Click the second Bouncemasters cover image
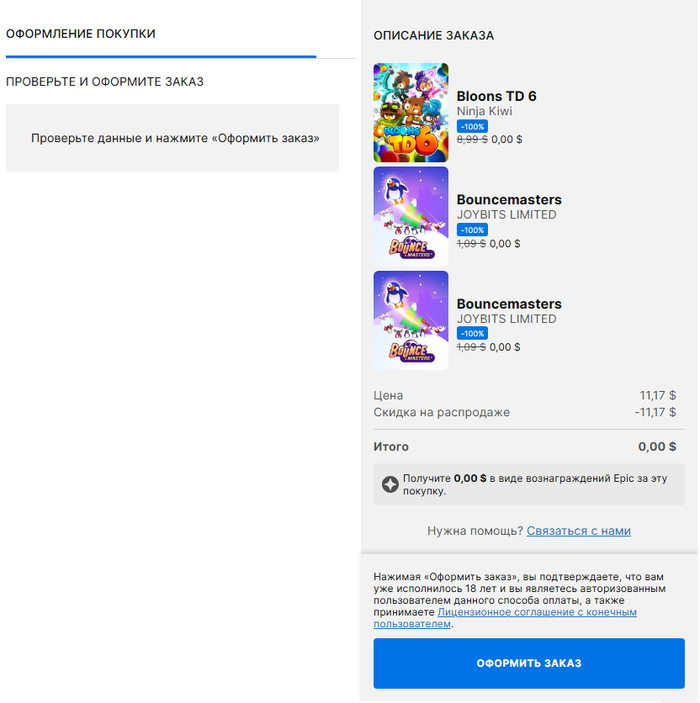700x703 pixels. tap(410, 320)
